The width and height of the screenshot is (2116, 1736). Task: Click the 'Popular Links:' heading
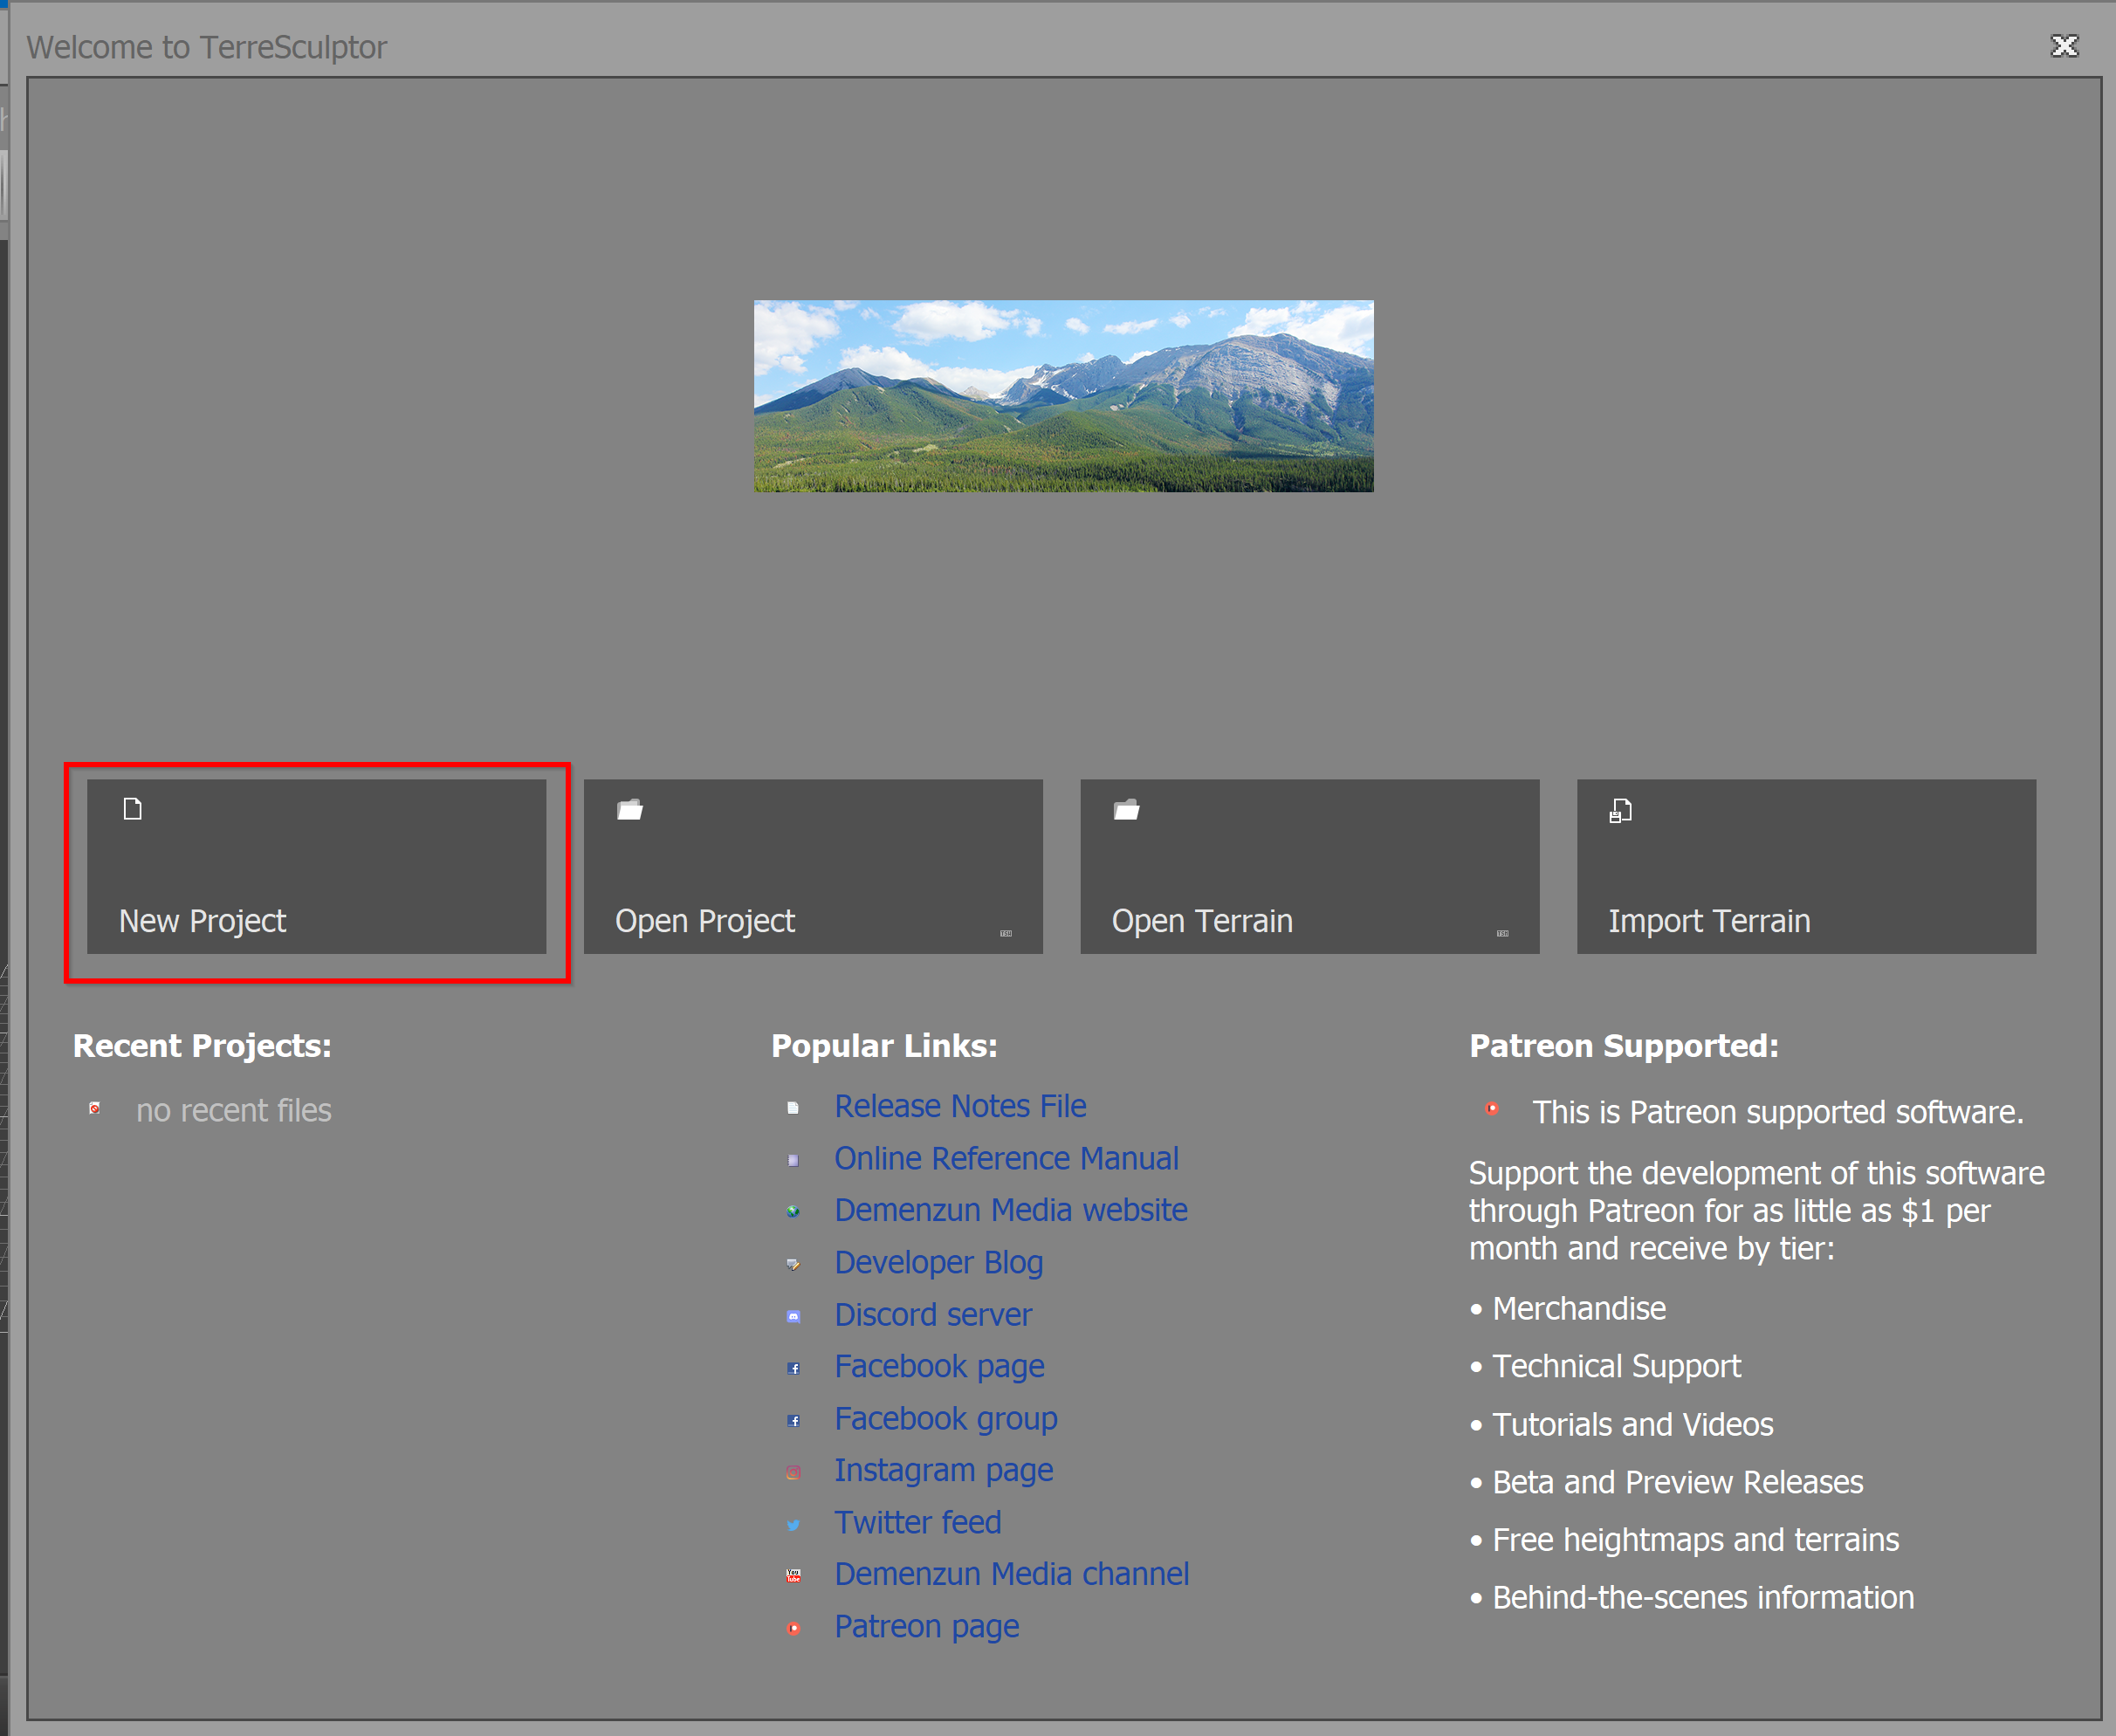[x=884, y=1046]
